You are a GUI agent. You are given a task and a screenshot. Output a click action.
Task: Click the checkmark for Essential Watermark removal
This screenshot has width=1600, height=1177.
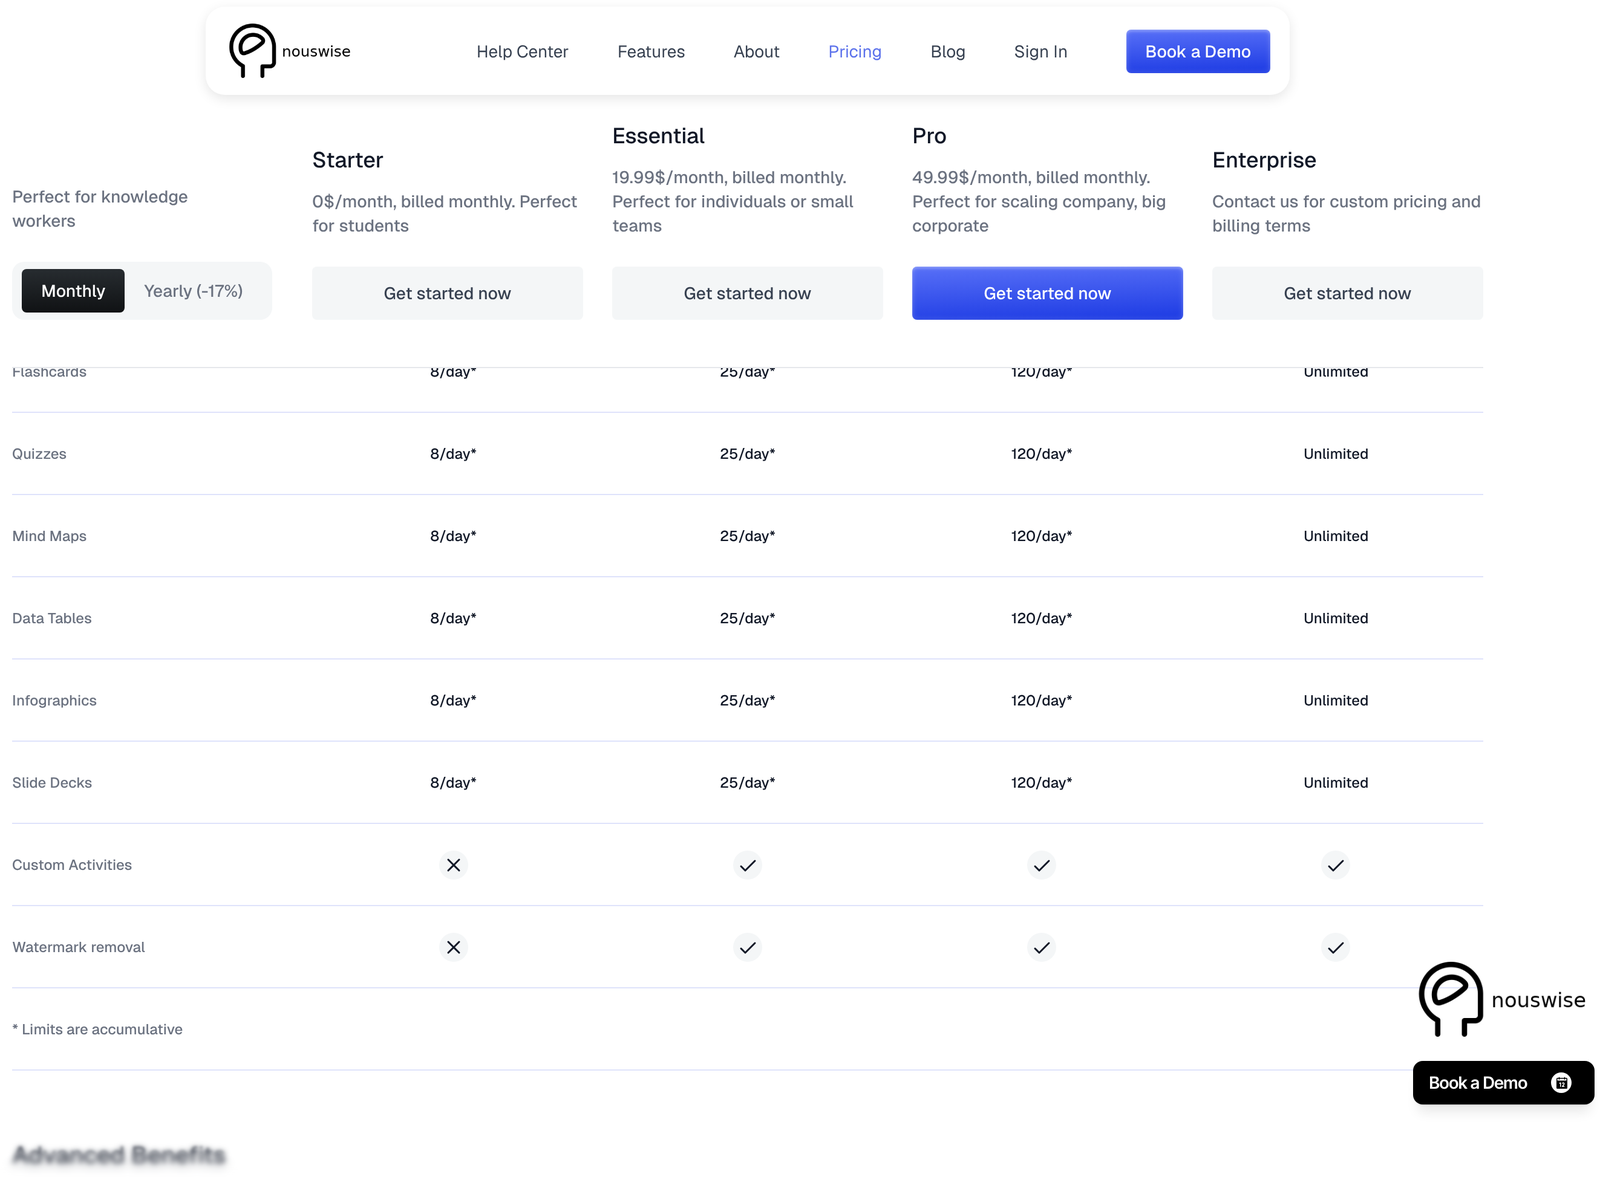[747, 947]
